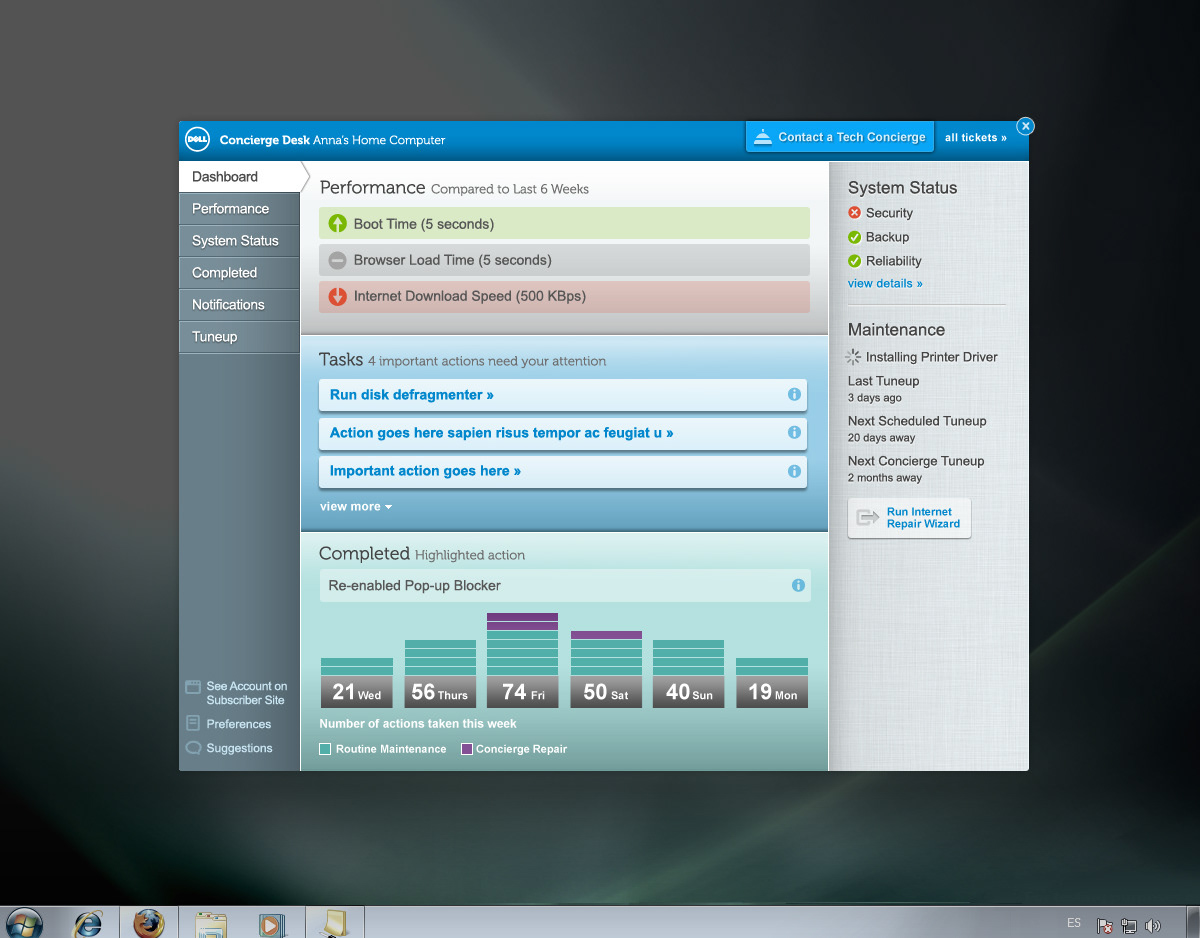Click Contact a Tech Concierge button
The height and width of the screenshot is (938, 1200).
pyautogui.click(x=840, y=137)
